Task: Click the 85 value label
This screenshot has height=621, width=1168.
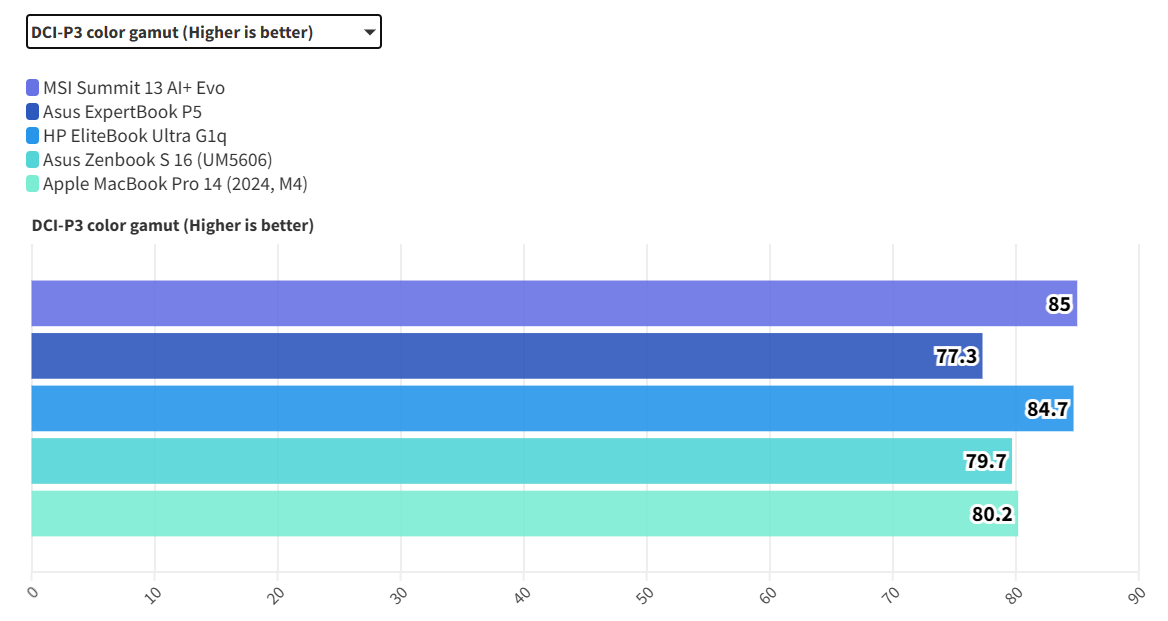Action: tap(1059, 304)
